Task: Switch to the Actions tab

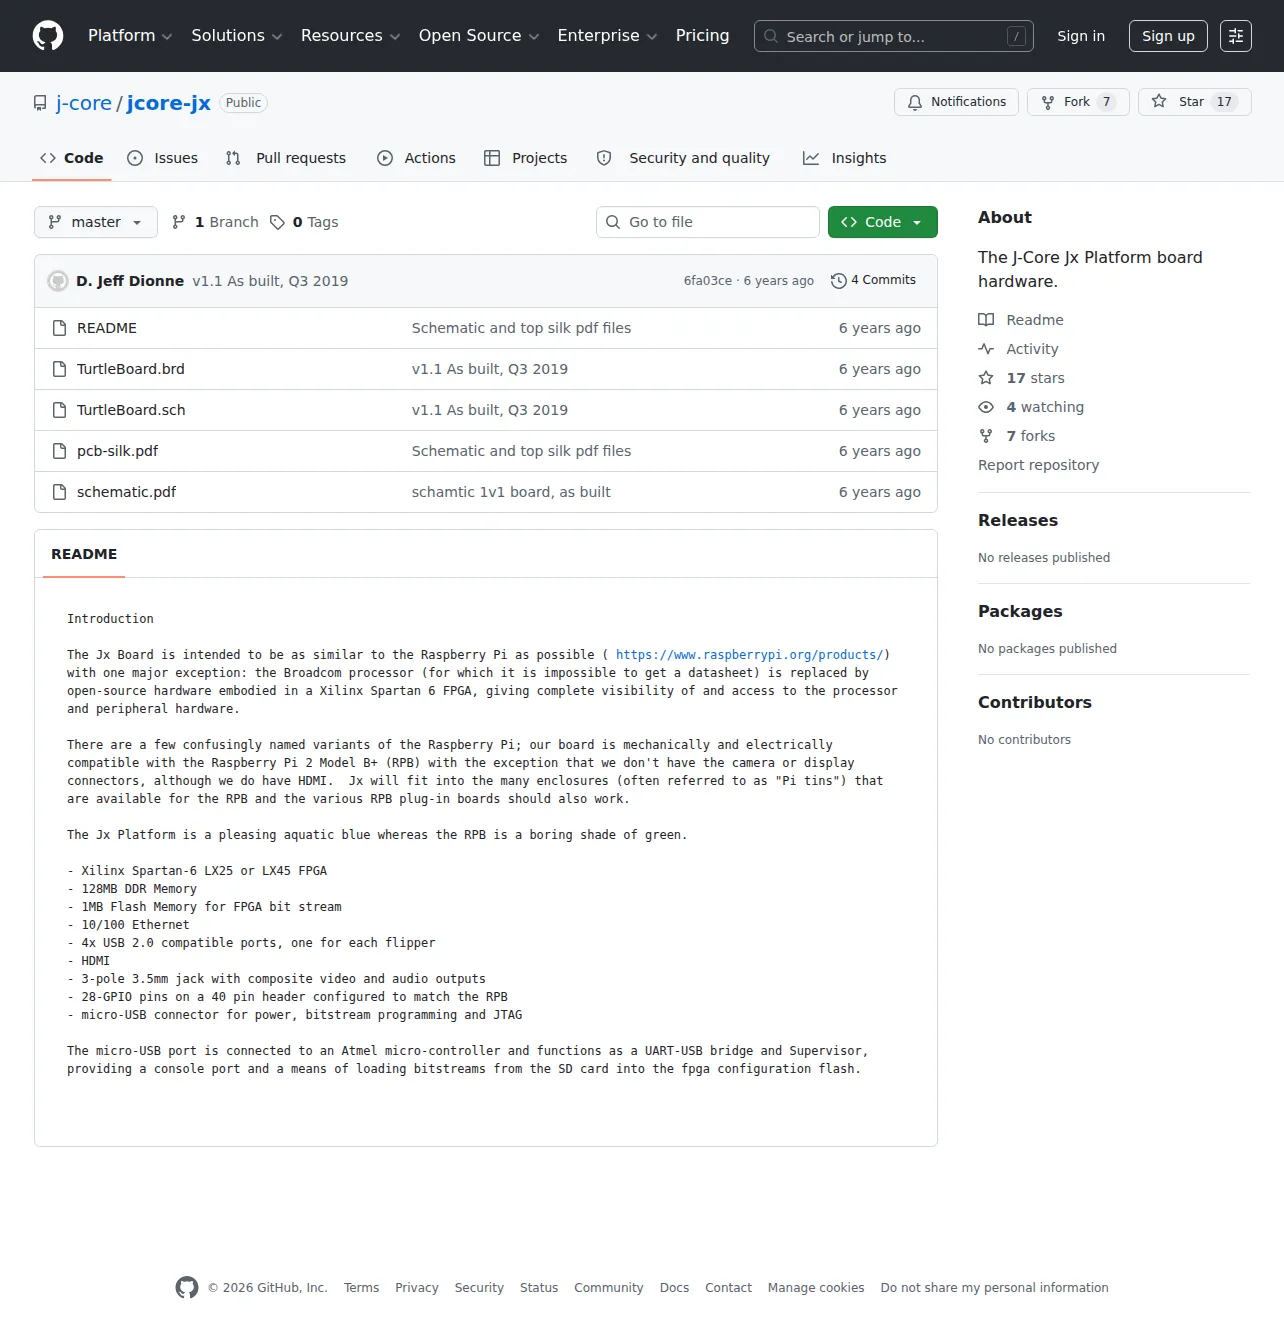Action: pyautogui.click(x=416, y=158)
